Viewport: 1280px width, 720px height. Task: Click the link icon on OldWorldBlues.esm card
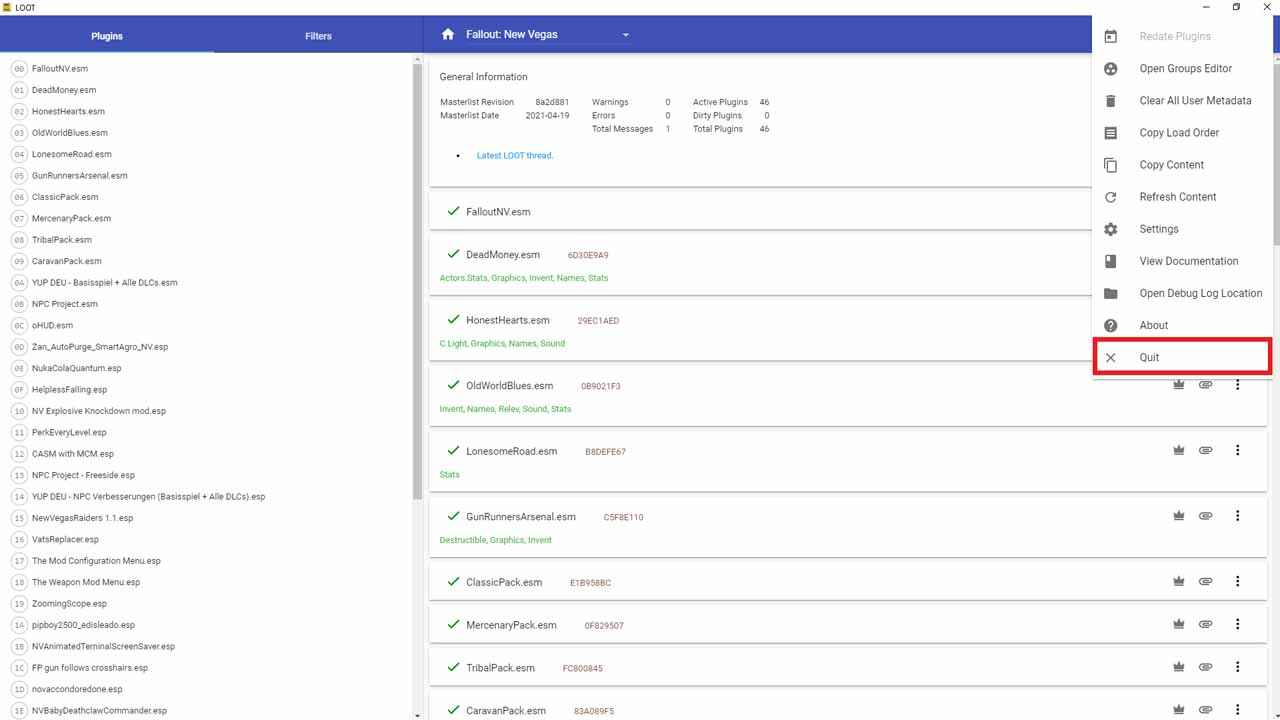[1206, 385]
